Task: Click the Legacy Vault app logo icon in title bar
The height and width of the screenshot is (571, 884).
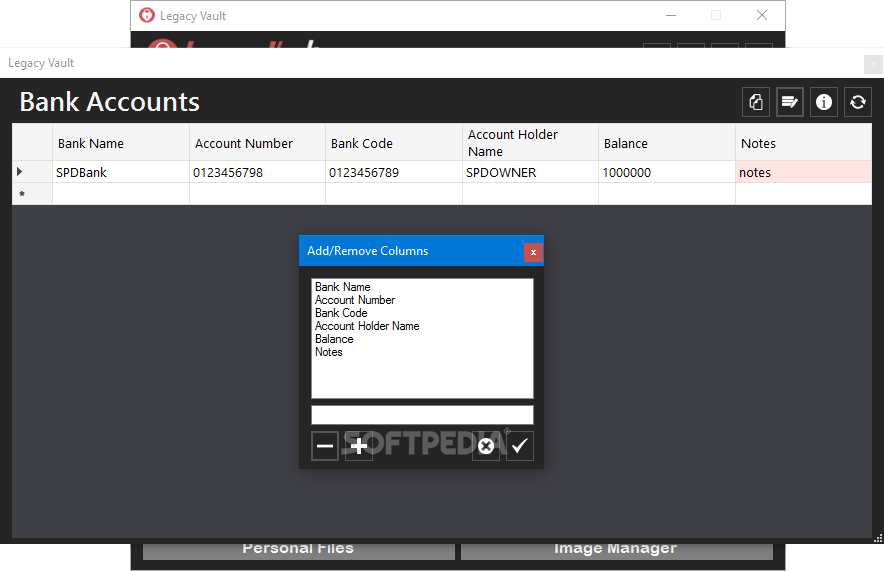Action: pyautogui.click(x=147, y=15)
